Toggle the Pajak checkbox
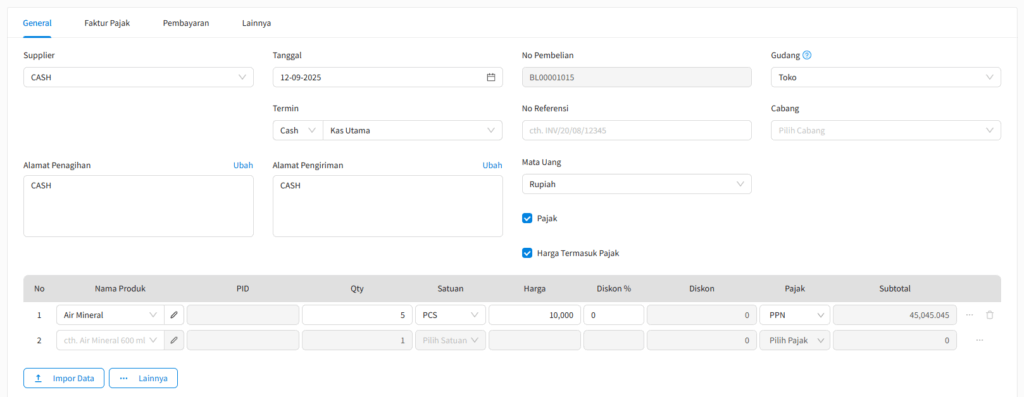Screen dimensions: 1024x397 coord(528,219)
